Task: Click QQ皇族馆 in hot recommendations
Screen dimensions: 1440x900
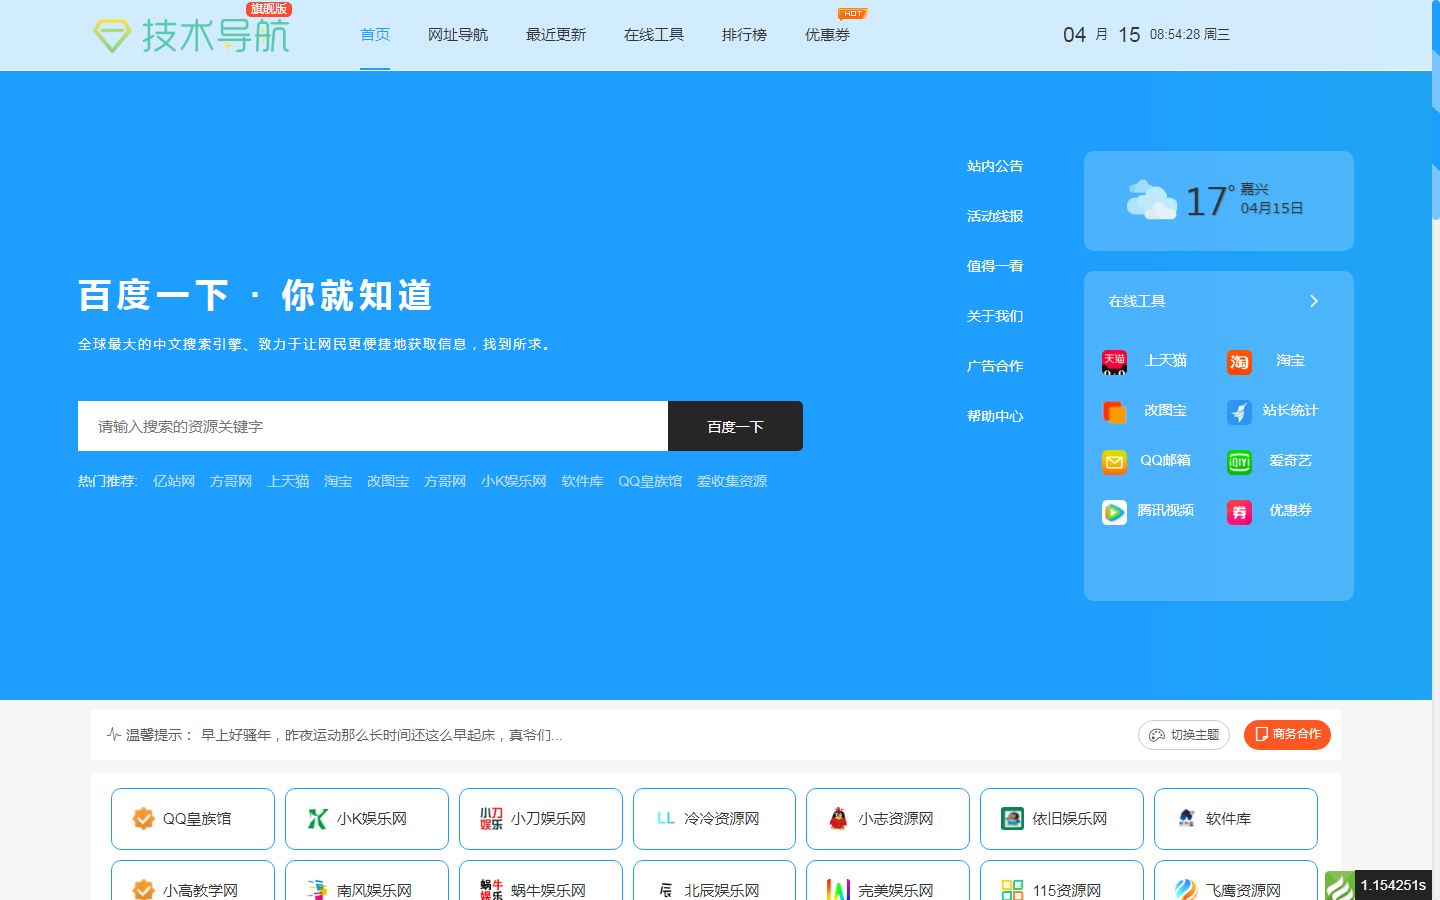Action: point(650,481)
